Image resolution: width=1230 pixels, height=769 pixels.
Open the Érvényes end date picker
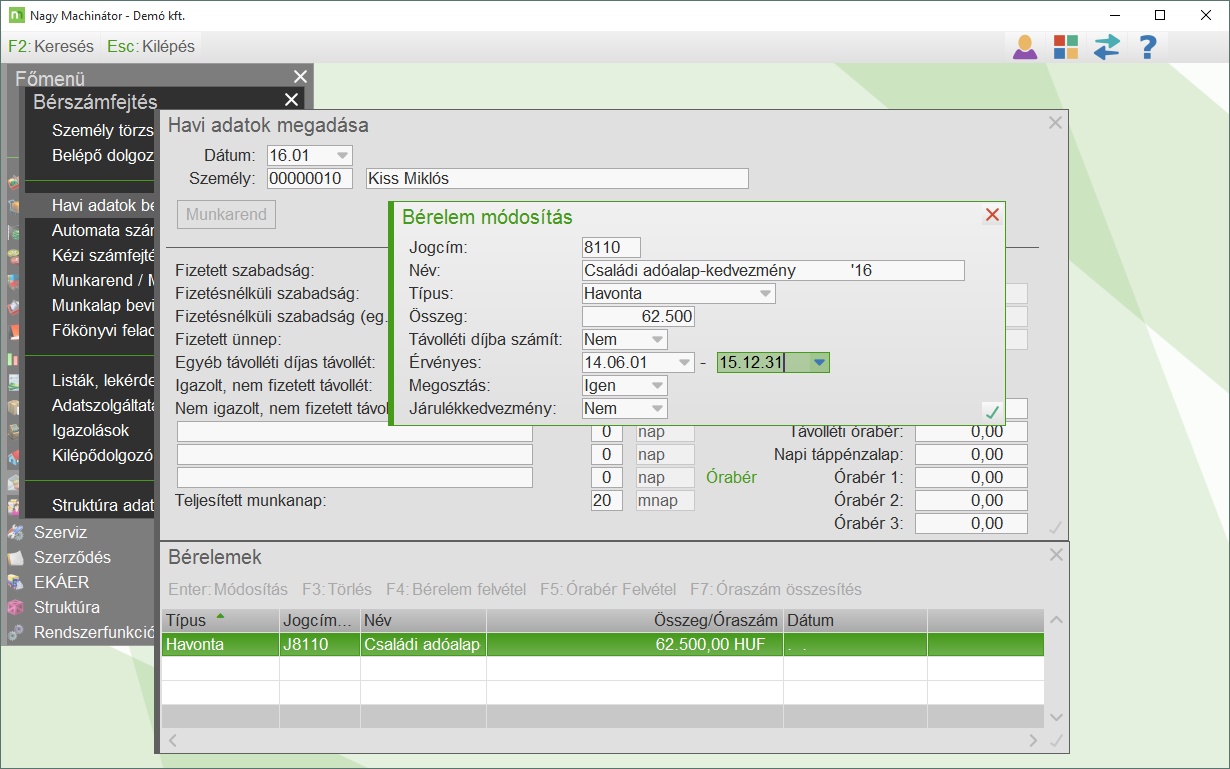(819, 363)
